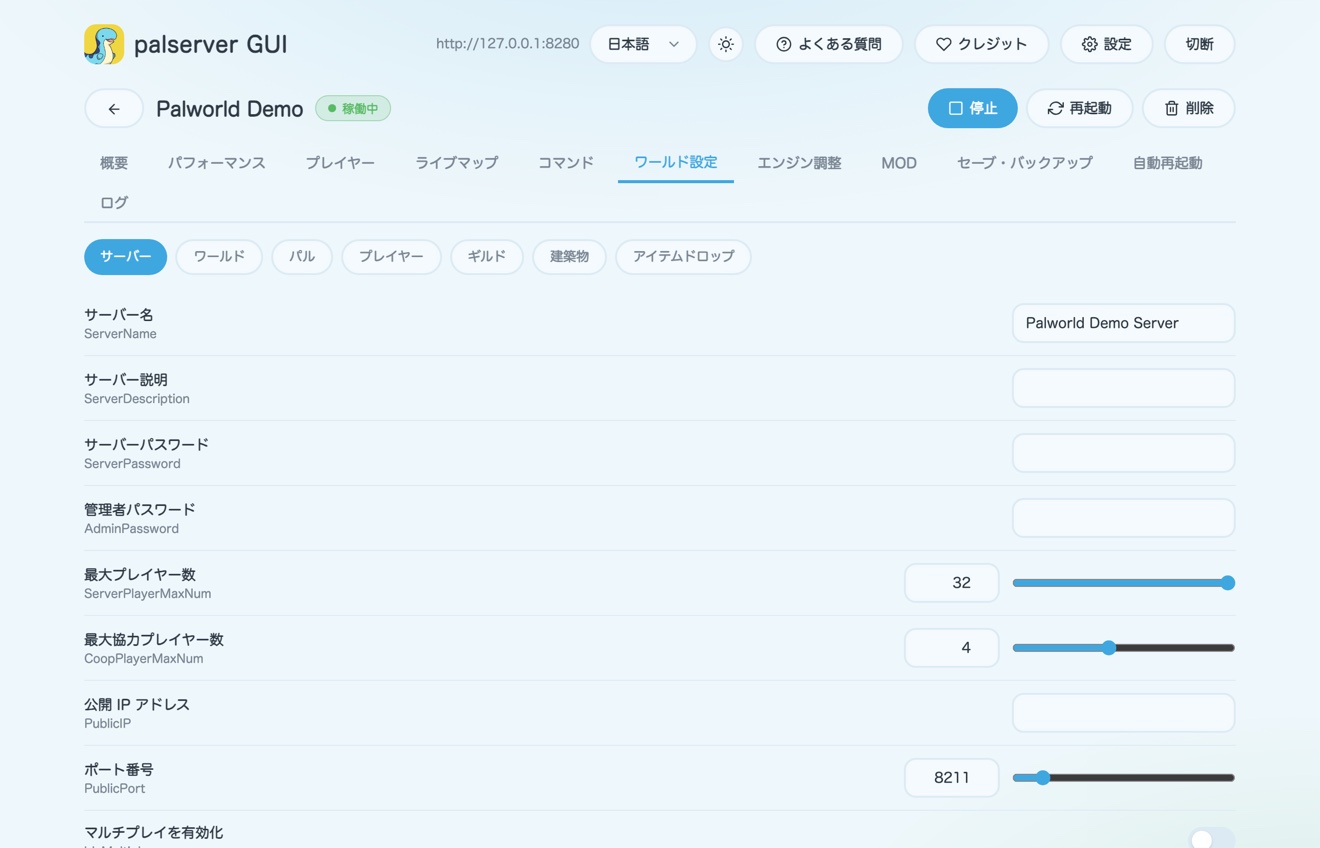The width and height of the screenshot is (1320, 848).
Task: Restart the server with 再起動 button
Action: click(x=1079, y=108)
